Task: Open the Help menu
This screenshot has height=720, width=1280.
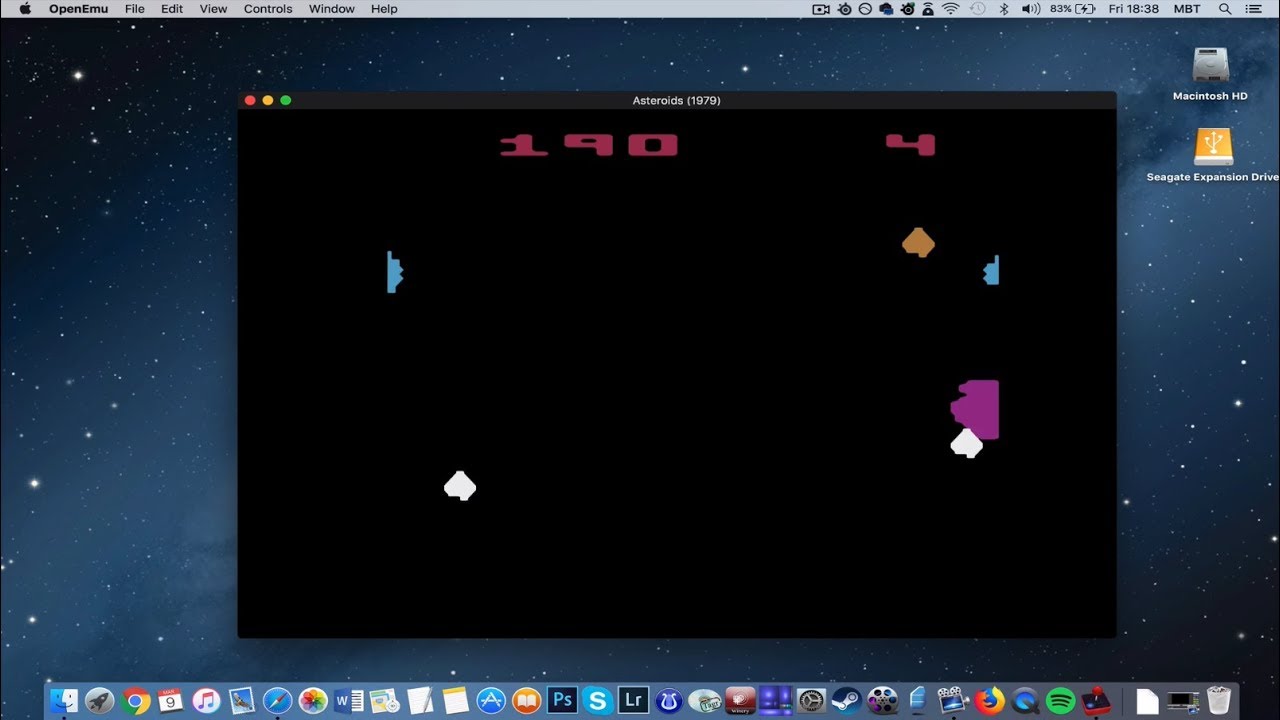Action: coord(384,9)
